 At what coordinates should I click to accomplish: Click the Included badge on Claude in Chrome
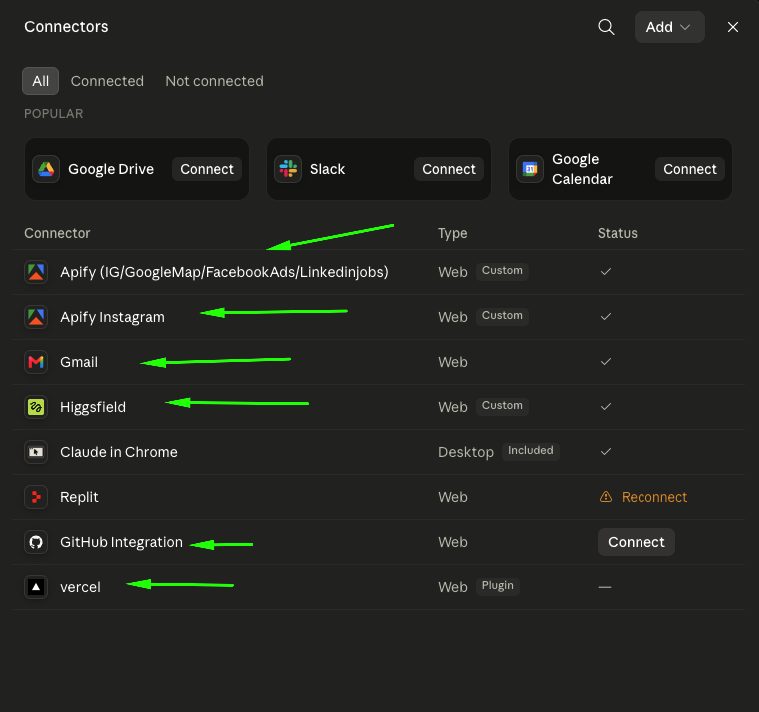coord(531,451)
